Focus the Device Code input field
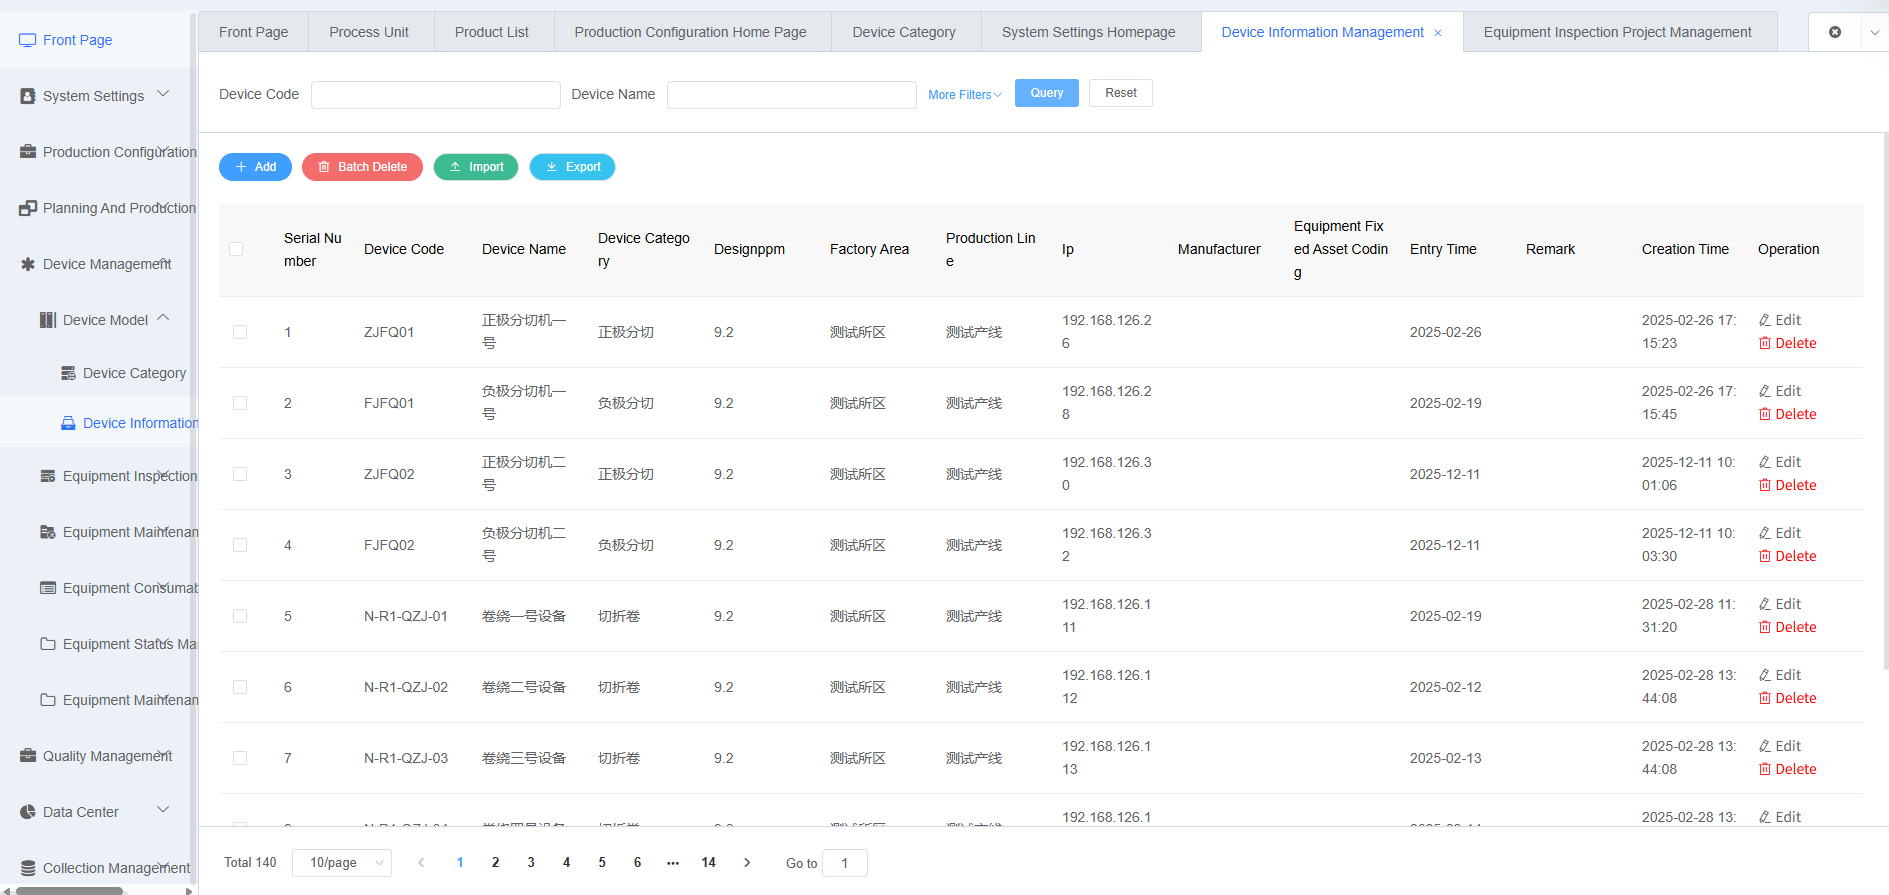Viewport: 1889px width, 895px height. (436, 95)
